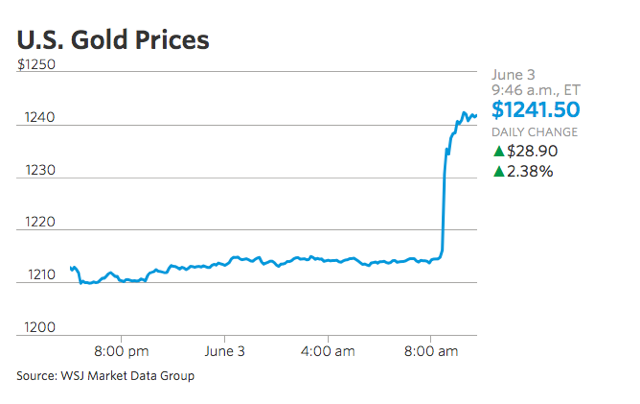Click the $1250 y-axis label
640x404 pixels.
[x=36, y=66]
